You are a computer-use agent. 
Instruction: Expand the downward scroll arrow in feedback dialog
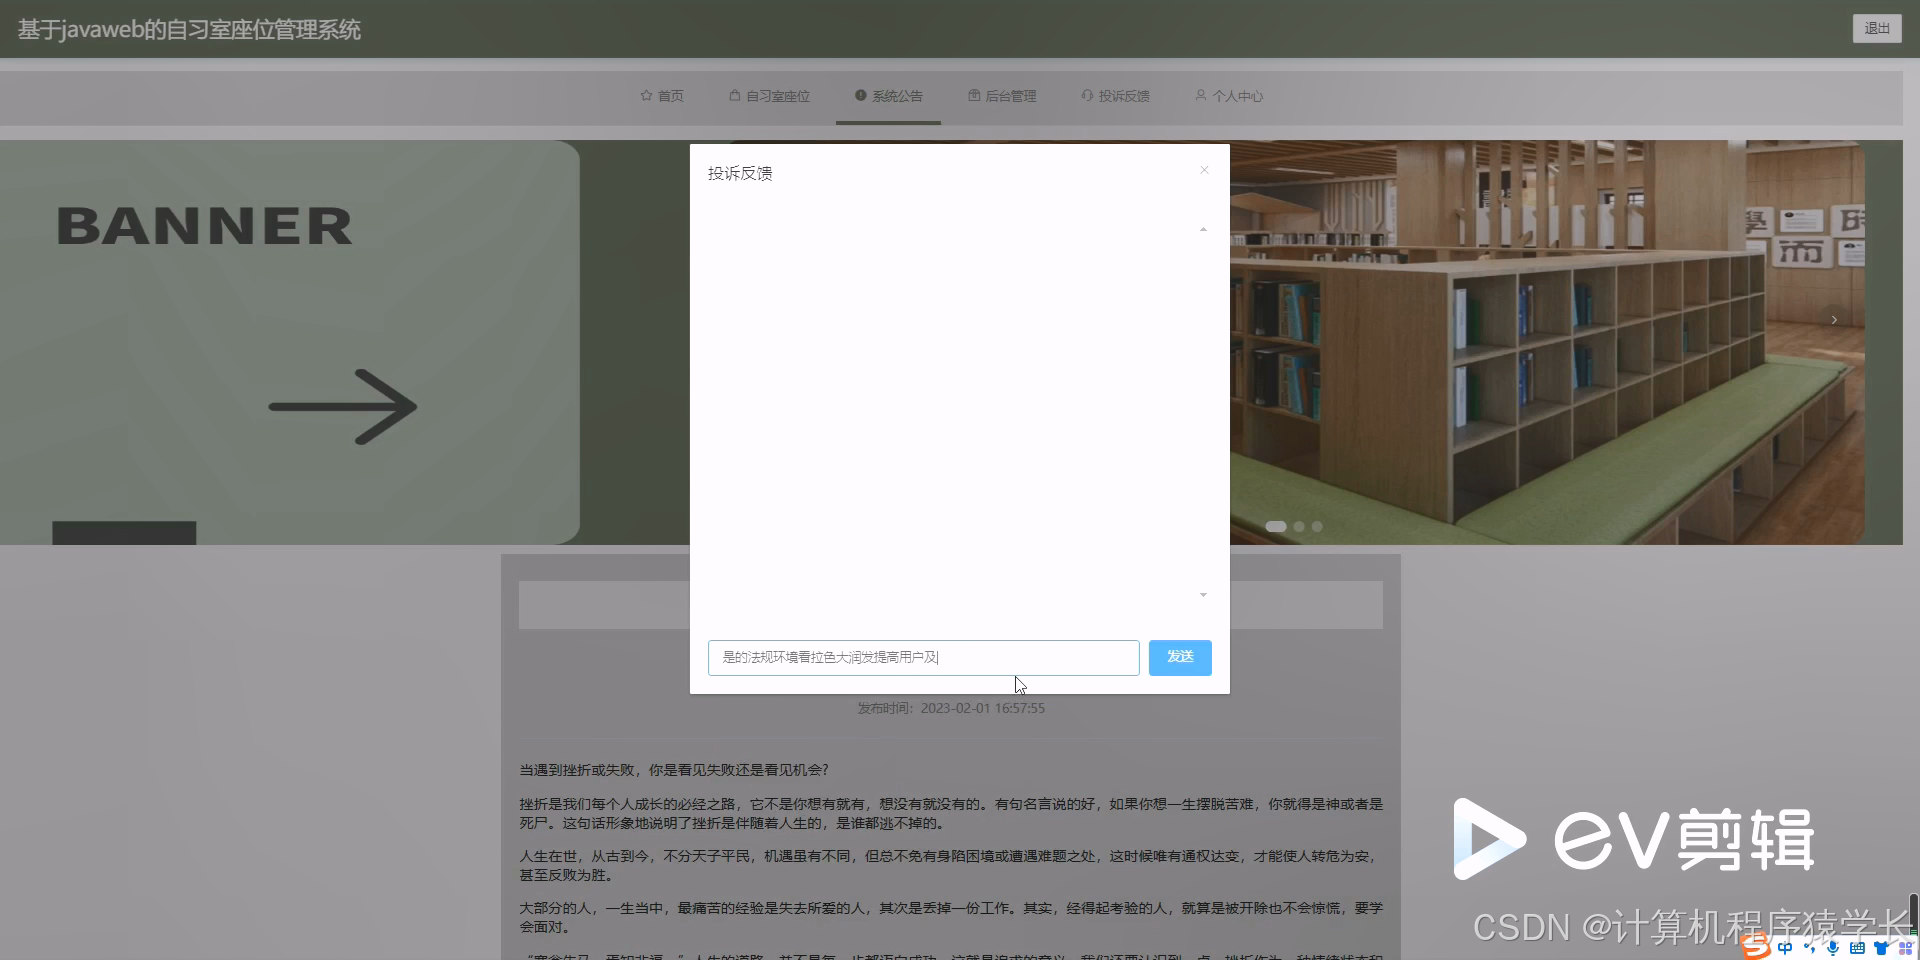[1203, 594]
